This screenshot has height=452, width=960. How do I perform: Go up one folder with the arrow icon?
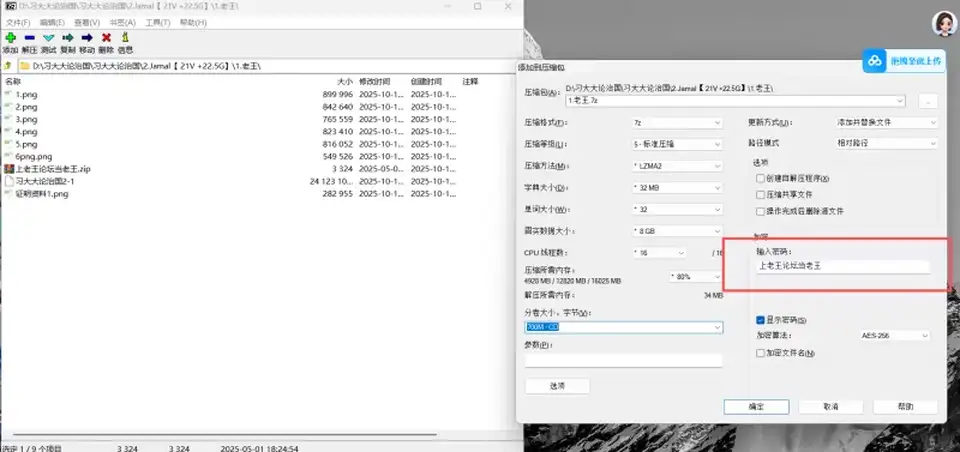pyautogui.click(x=7, y=66)
